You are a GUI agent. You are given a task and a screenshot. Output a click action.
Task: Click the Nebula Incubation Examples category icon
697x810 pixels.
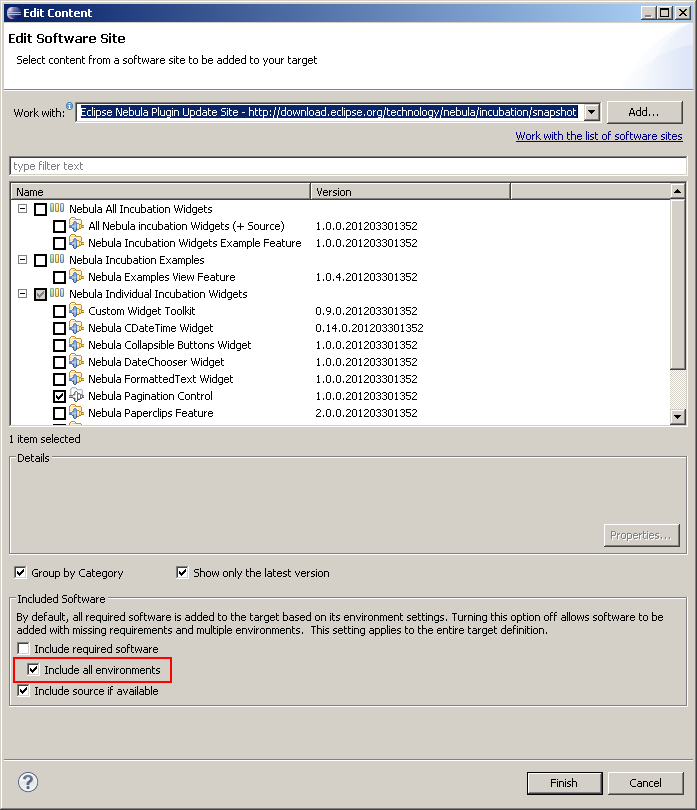pos(57,259)
